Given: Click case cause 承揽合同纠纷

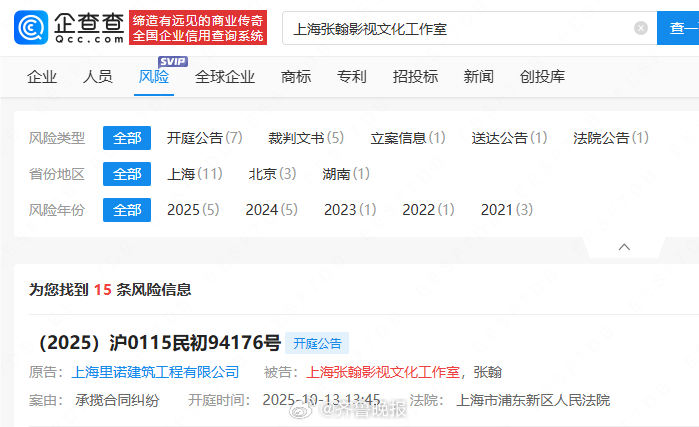Looking at the screenshot, I should [117, 400].
